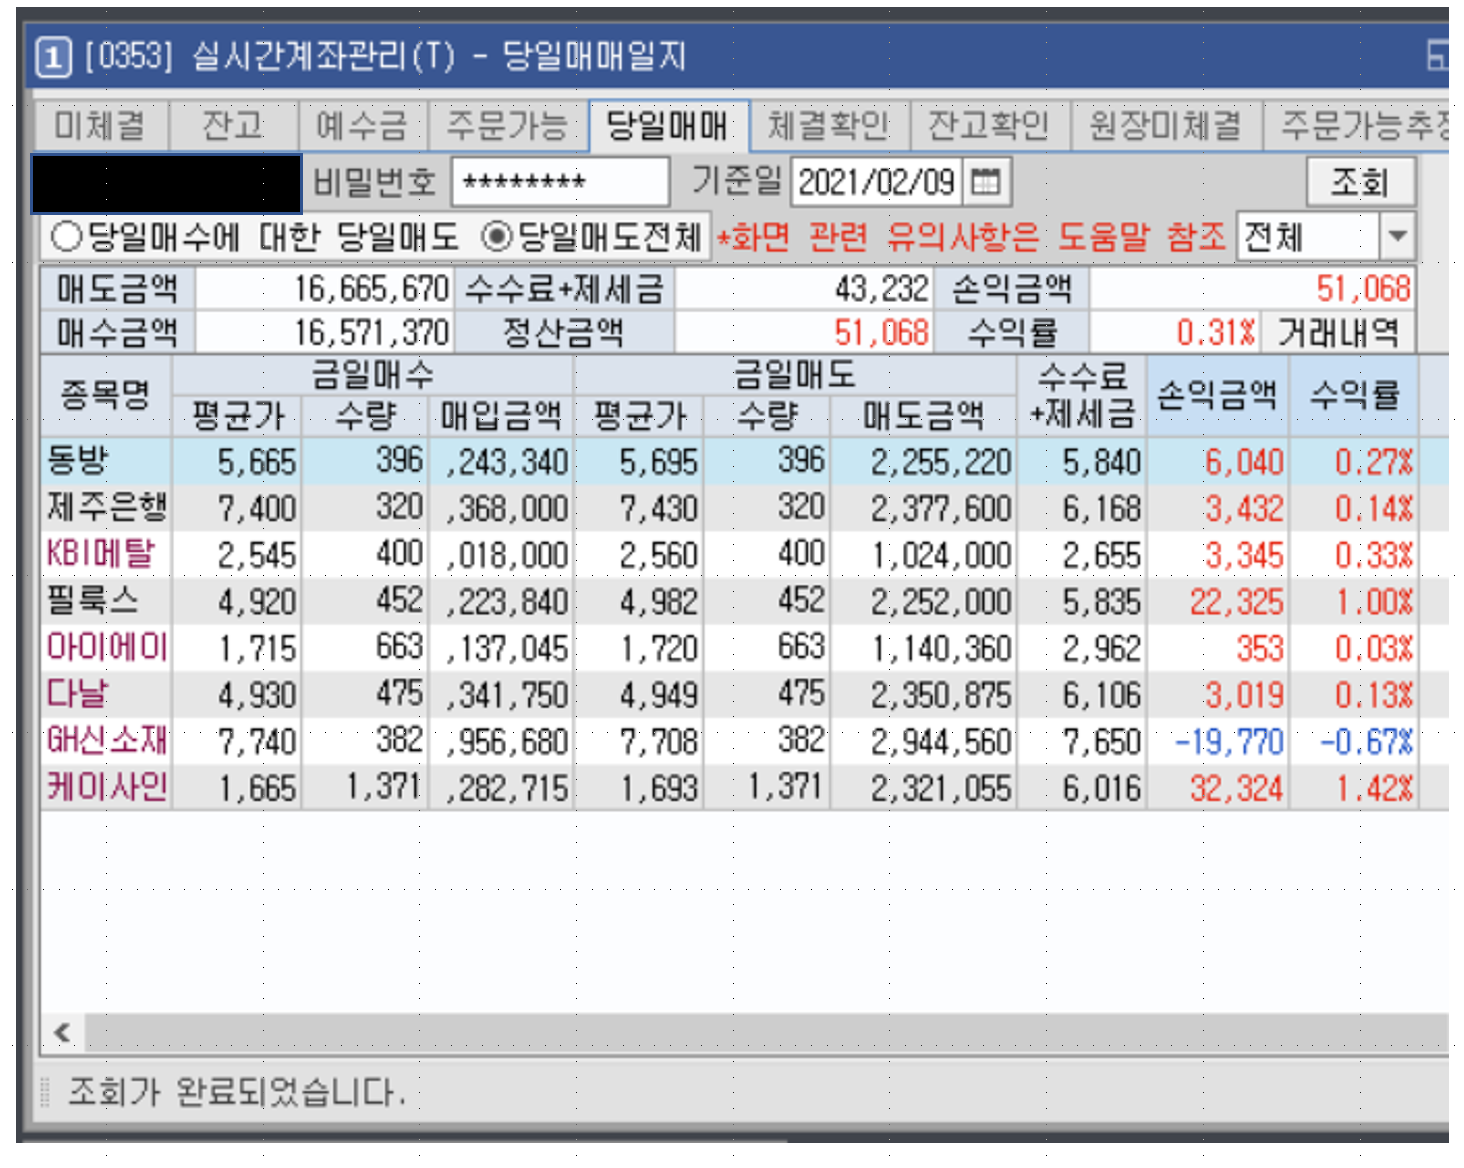Select the 다날 stock row name
Screen dimensions: 1464x1168
pyautogui.click(x=77, y=693)
